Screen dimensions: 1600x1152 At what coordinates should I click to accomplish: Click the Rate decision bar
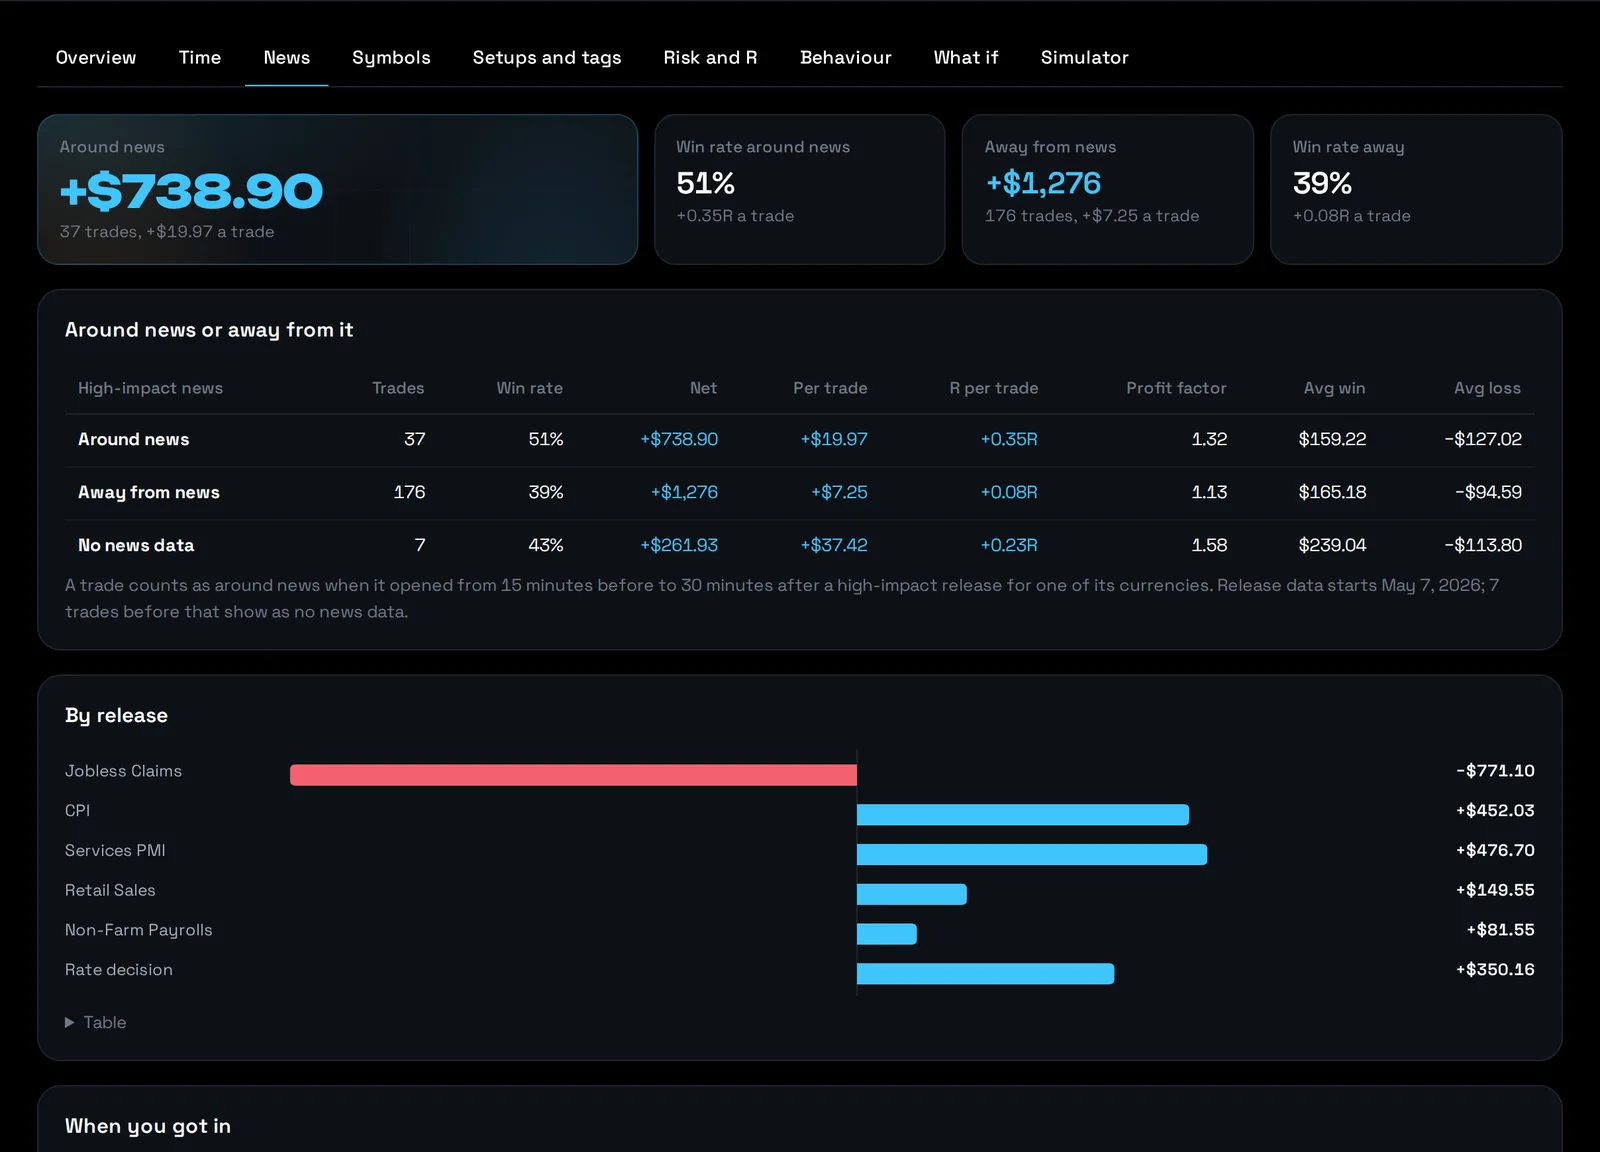pos(986,974)
